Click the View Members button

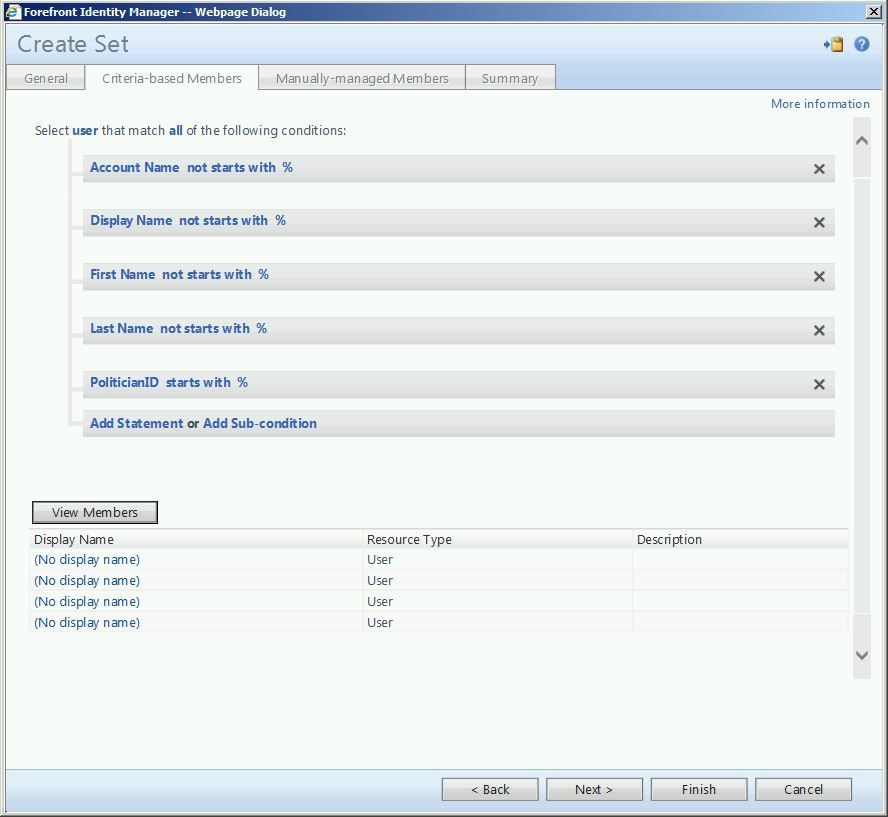click(95, 512)
